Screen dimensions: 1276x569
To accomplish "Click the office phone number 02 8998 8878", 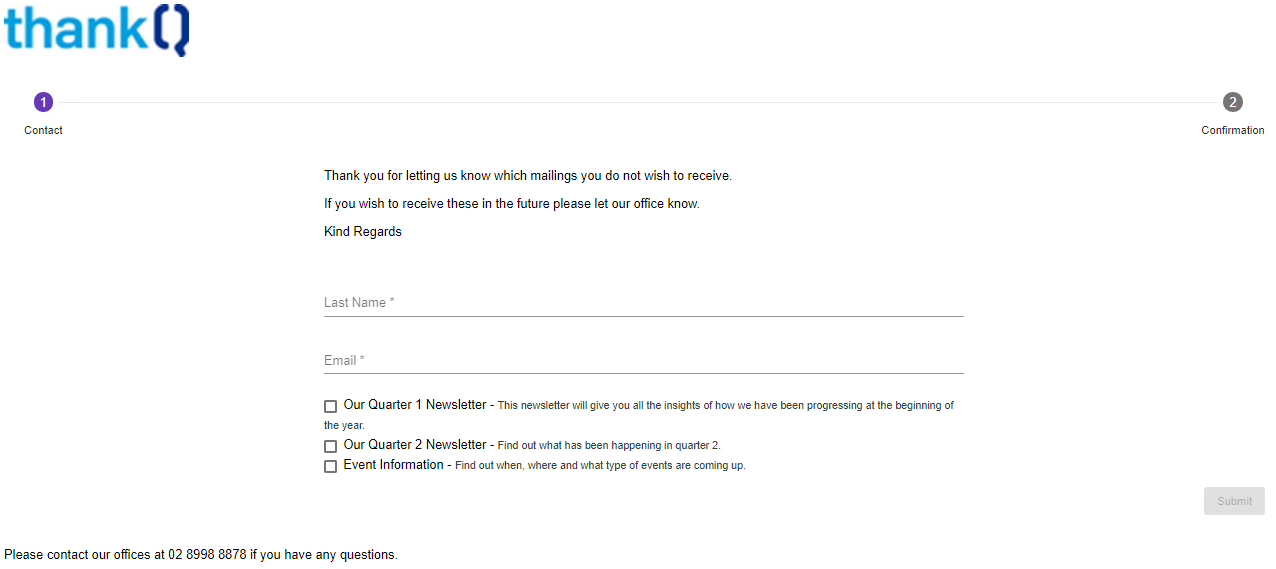I will [x=207, y=555].
